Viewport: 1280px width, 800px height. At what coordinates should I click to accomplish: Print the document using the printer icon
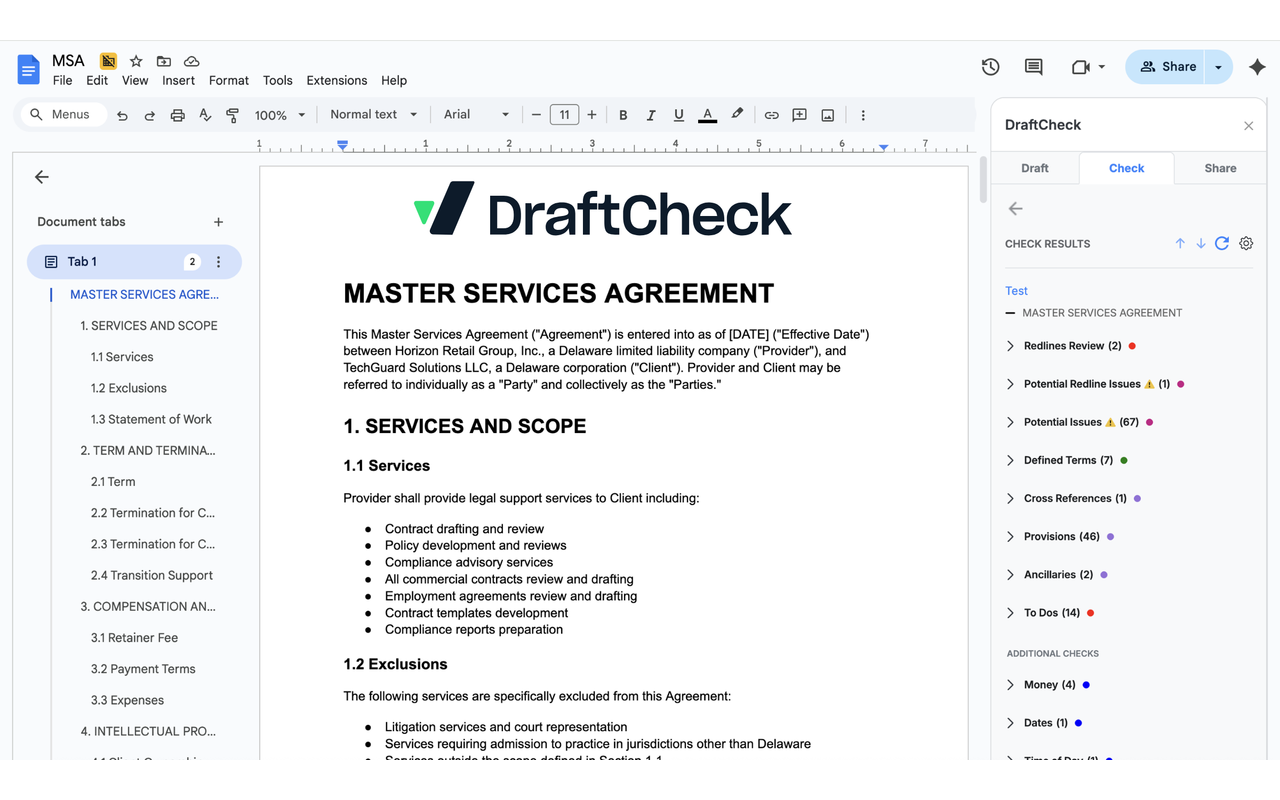[x=177, y=115]
